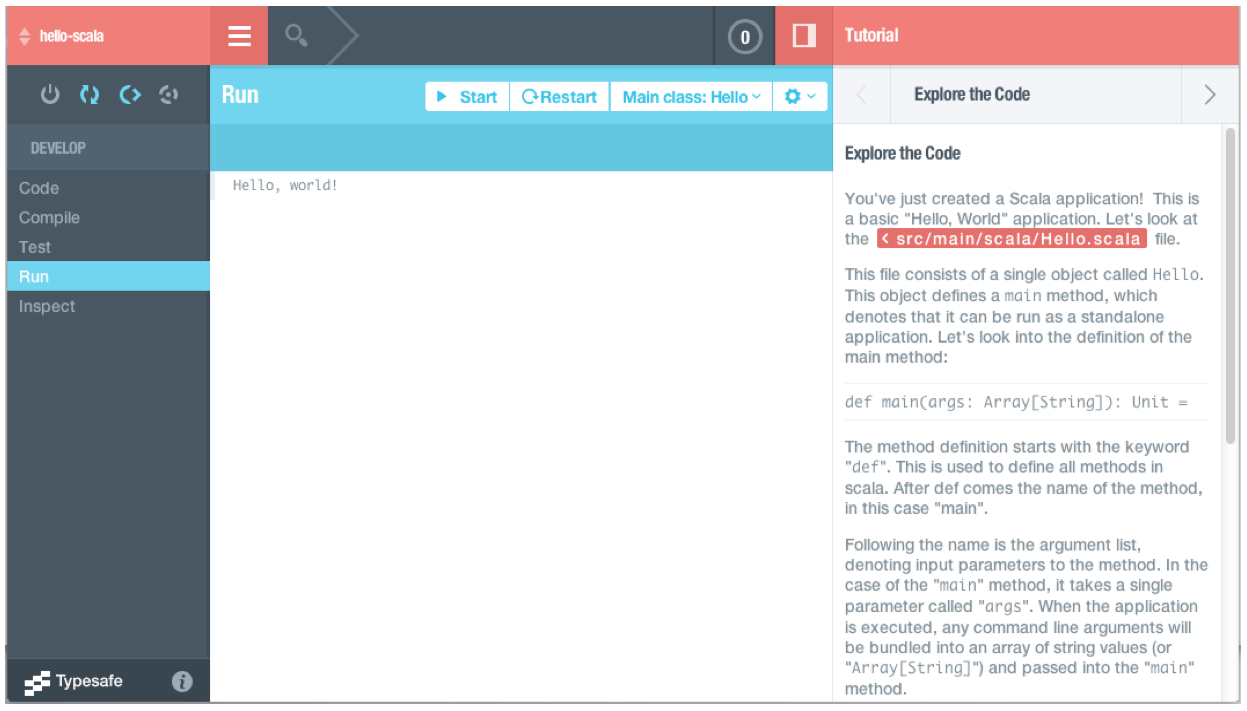Open the Explore the Code page title
Screen dimensions: 1247x711
click(x=972, y=95)
